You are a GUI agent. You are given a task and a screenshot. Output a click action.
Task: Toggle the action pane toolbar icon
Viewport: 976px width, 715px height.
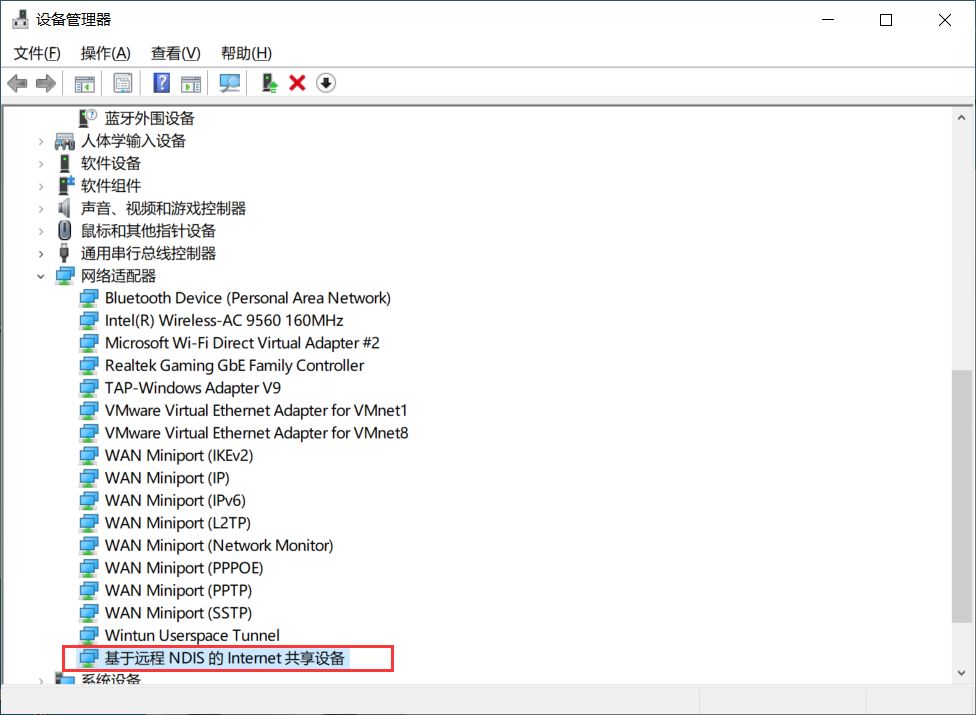pyautogui.click(x=191, y=83)
